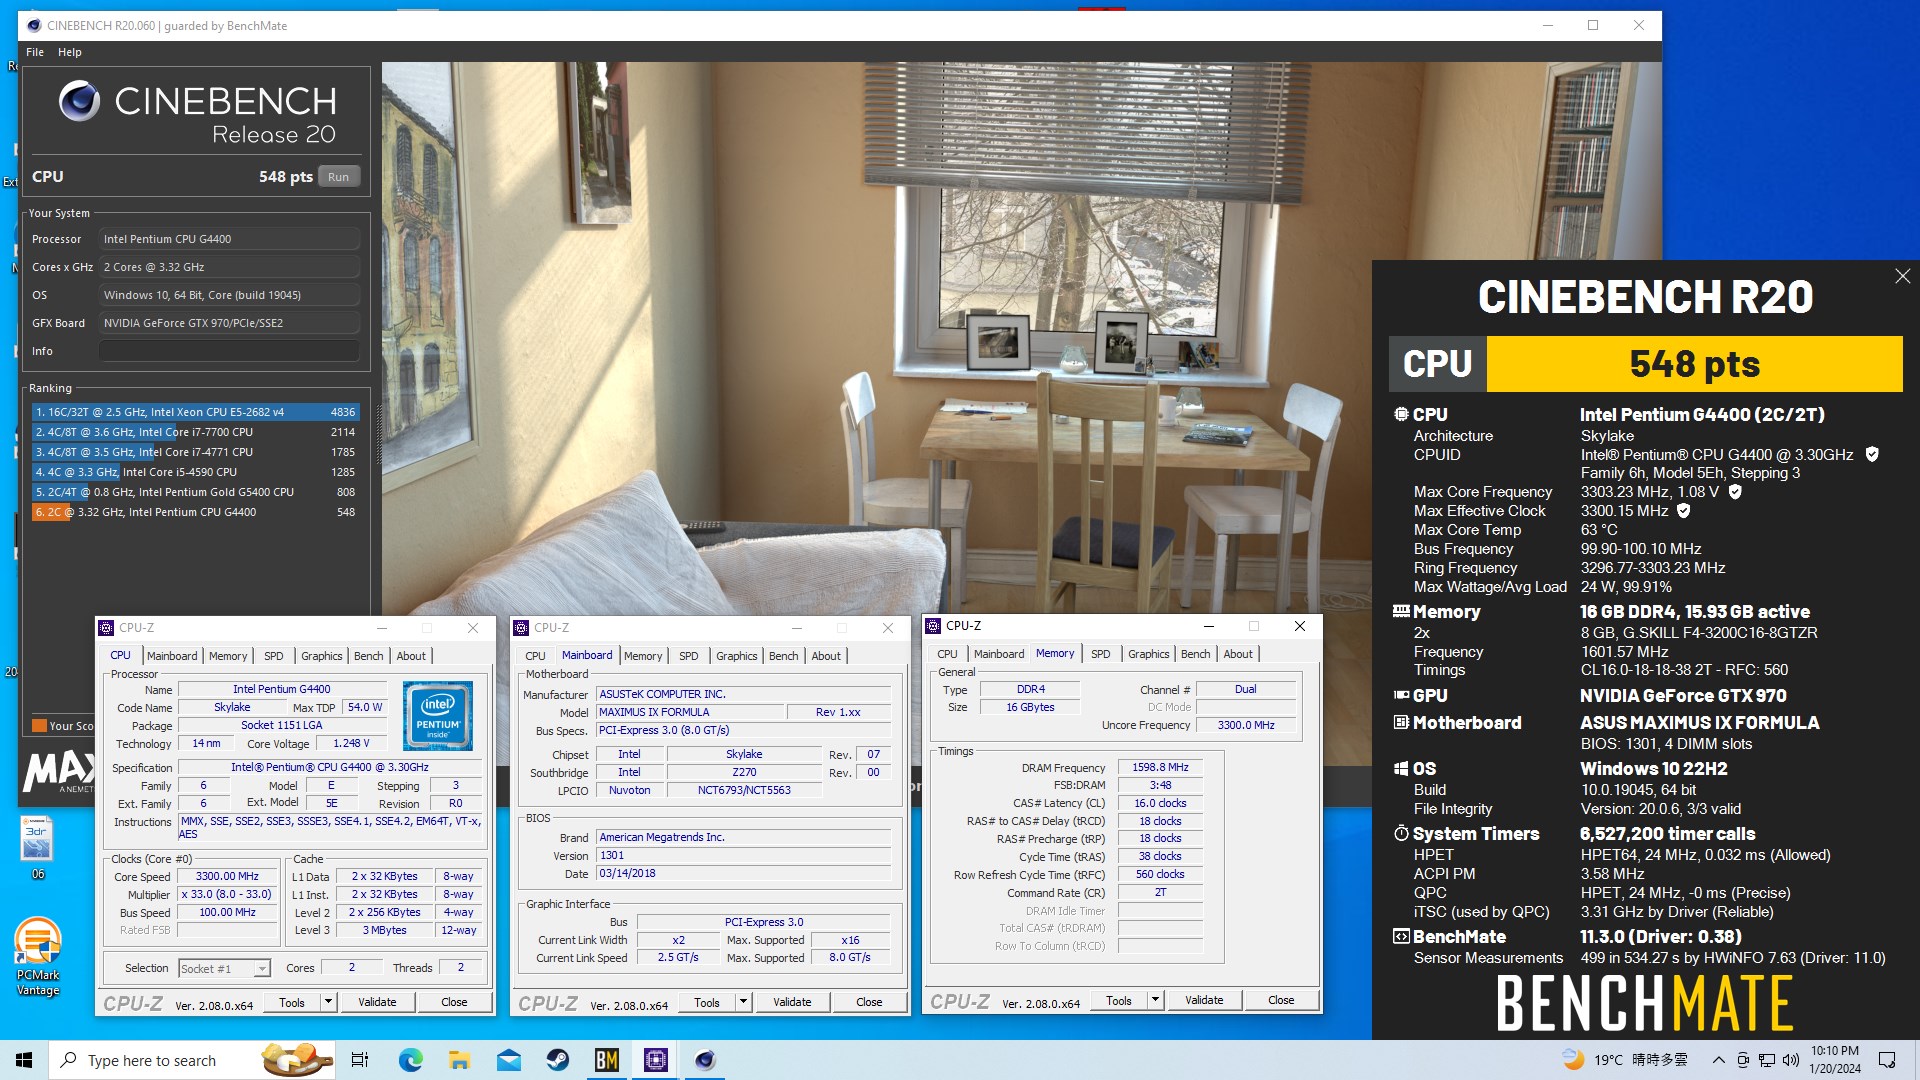
Task: Switch to BenchMate via its taskbar icon
Action: 606,1060
